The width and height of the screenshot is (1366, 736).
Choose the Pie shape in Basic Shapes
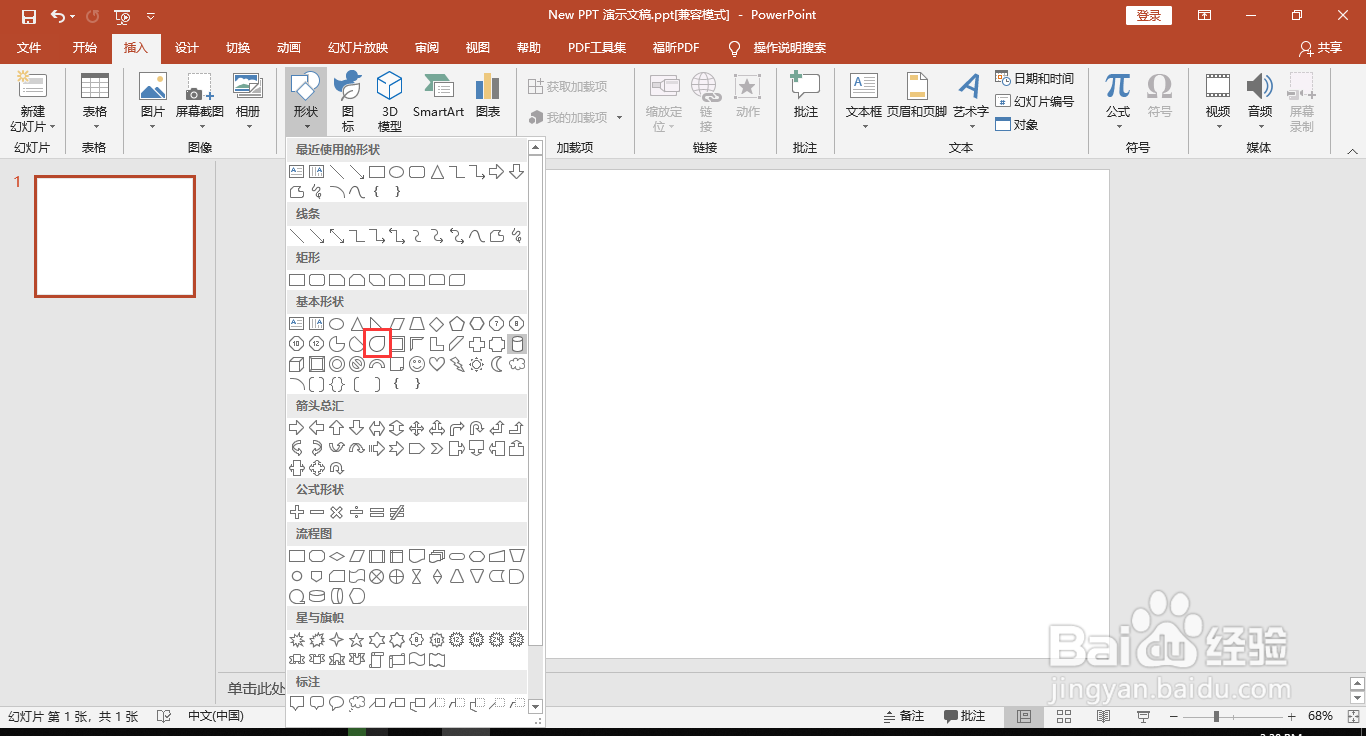tap(337, 344)
